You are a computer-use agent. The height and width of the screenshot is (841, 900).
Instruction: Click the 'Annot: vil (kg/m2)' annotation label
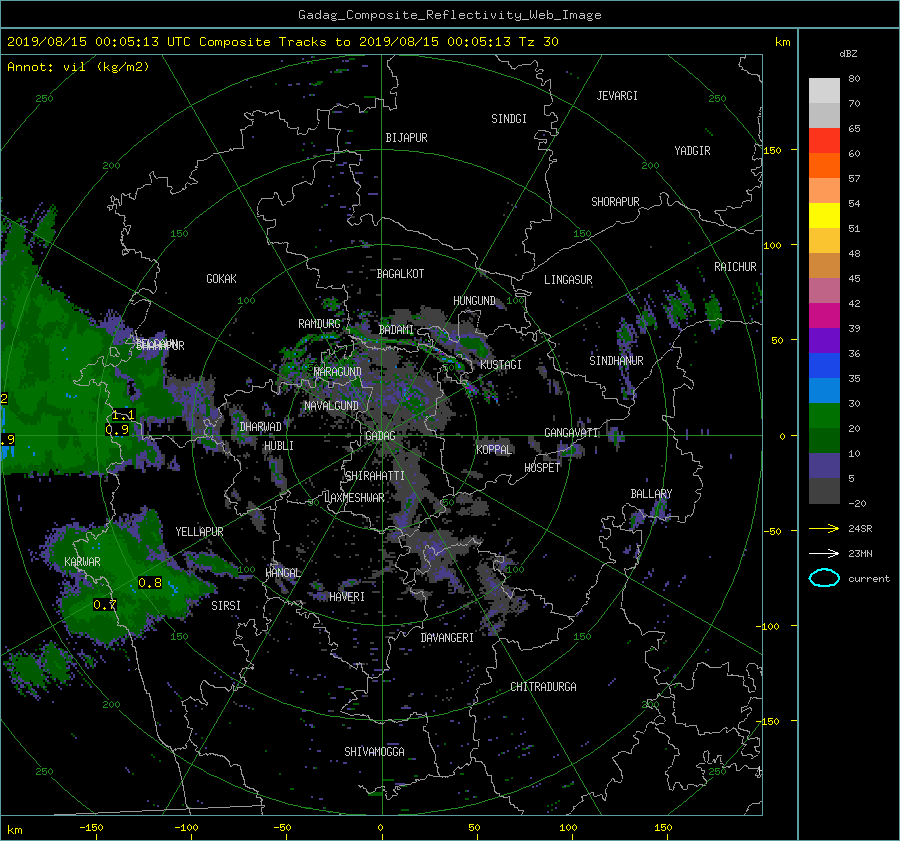[x=78, y=67]
